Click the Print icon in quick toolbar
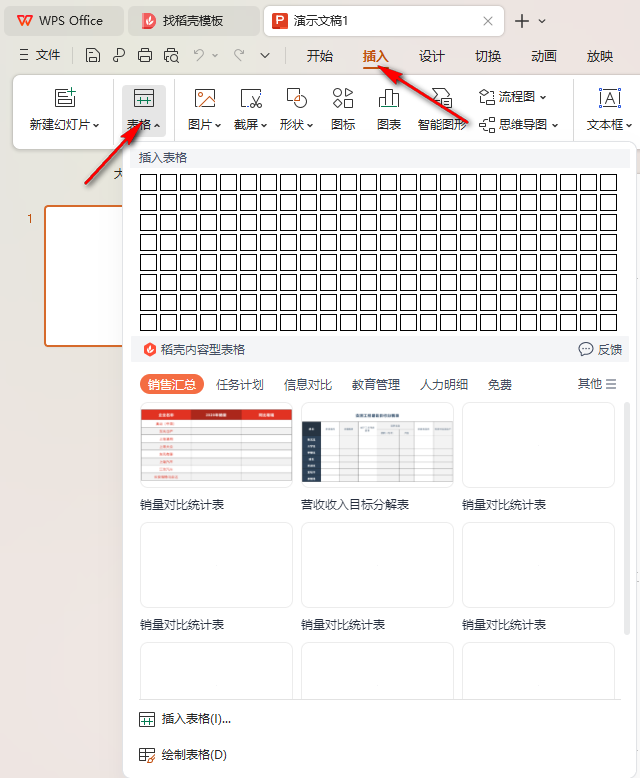The width and height of the screenshot is (640, 778). pyautogui.click(x=145, y=56)
